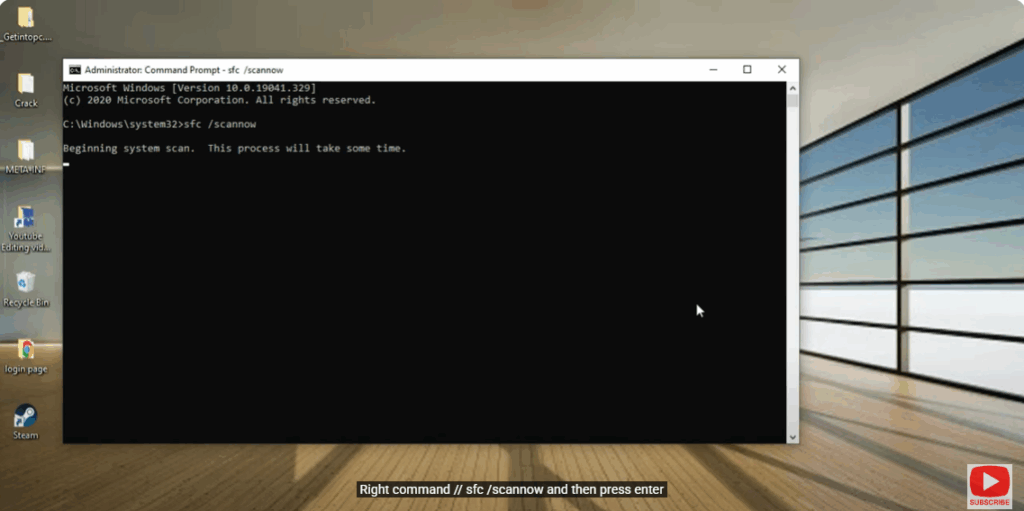Maximize the Command Prompt window
Image resolution: width=1024 pixels, height=511 pixels.
(747, 70)
